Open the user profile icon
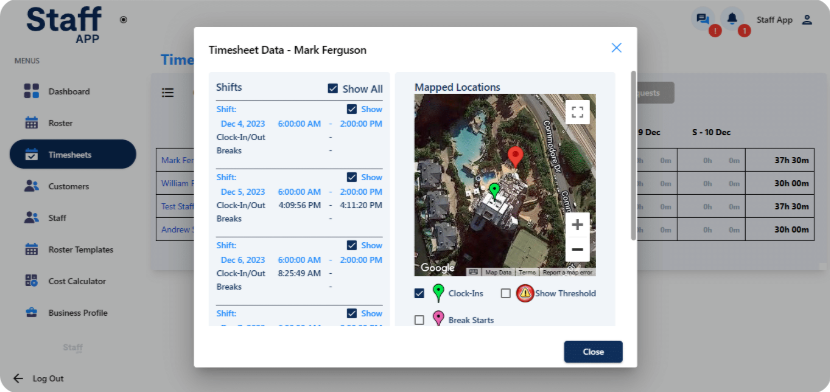830x392 pixels. click(807, 20)
